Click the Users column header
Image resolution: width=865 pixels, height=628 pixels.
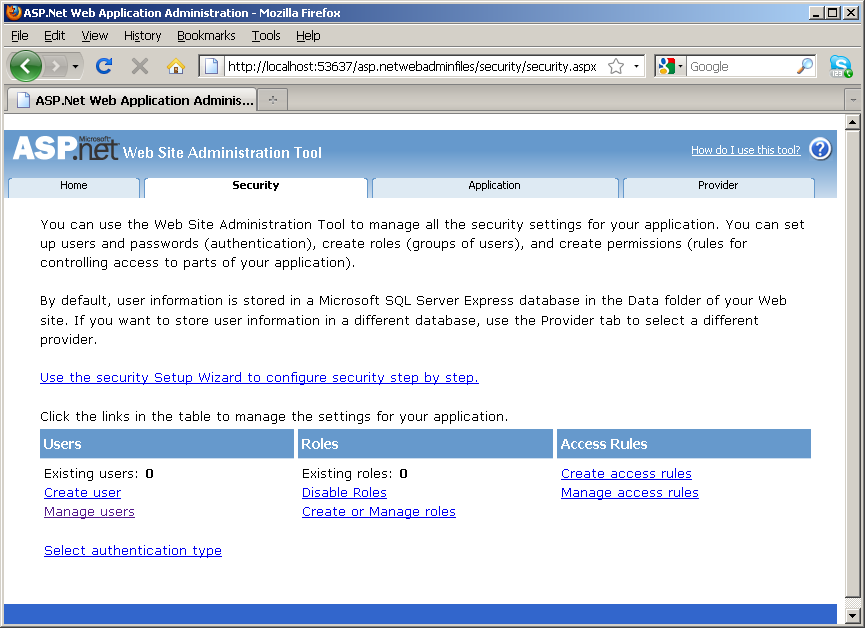[167, 444]
